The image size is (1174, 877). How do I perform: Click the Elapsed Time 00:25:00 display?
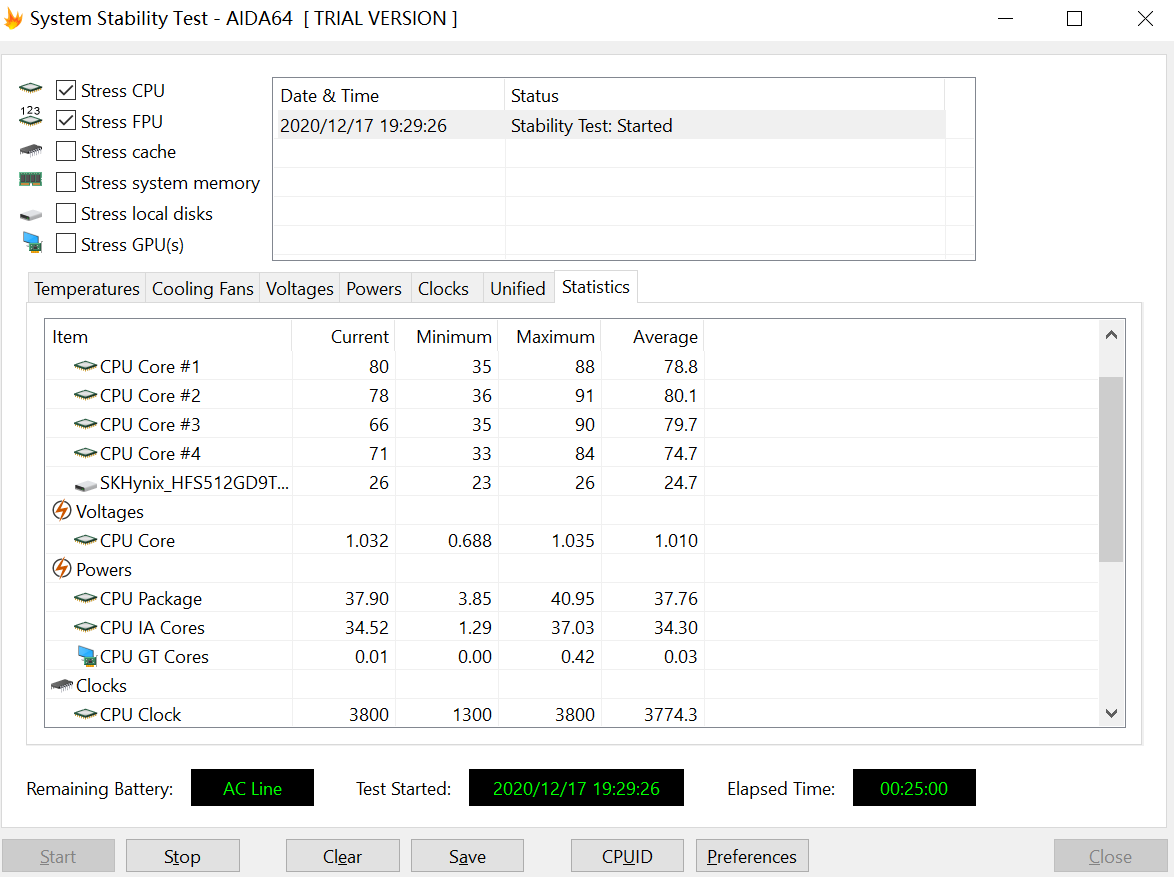914,788
